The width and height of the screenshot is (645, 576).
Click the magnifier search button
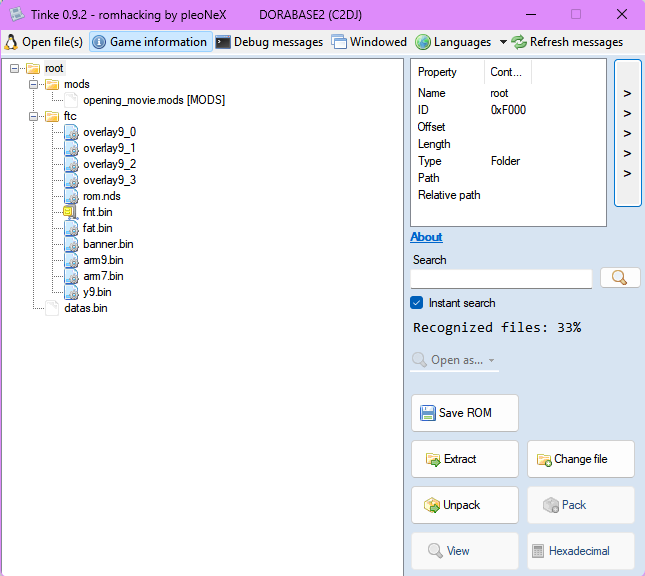click(x=620, y=278)
